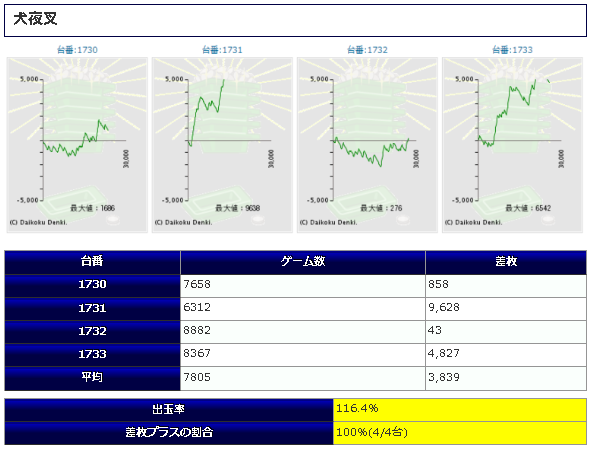
Task: Click the 平均 row header
Action: (x=92, y=379)
